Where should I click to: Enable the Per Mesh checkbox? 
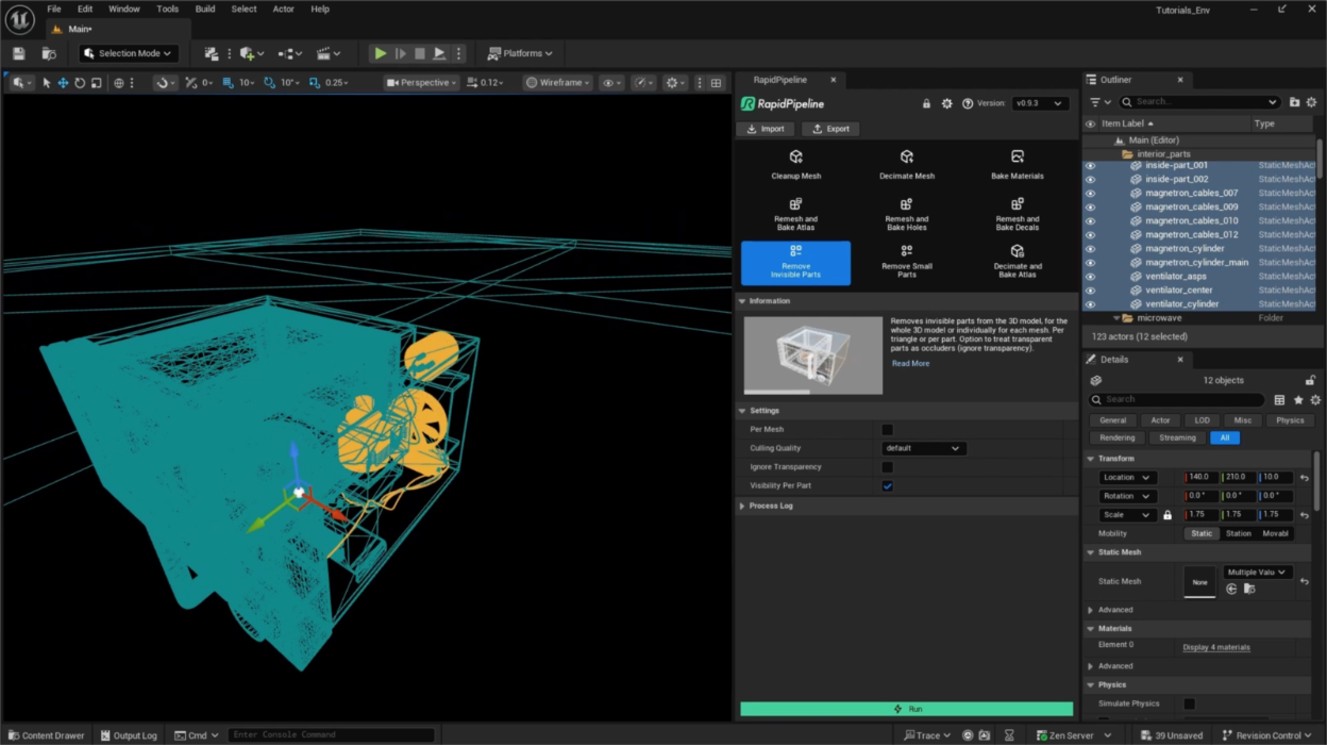(887, 429)
